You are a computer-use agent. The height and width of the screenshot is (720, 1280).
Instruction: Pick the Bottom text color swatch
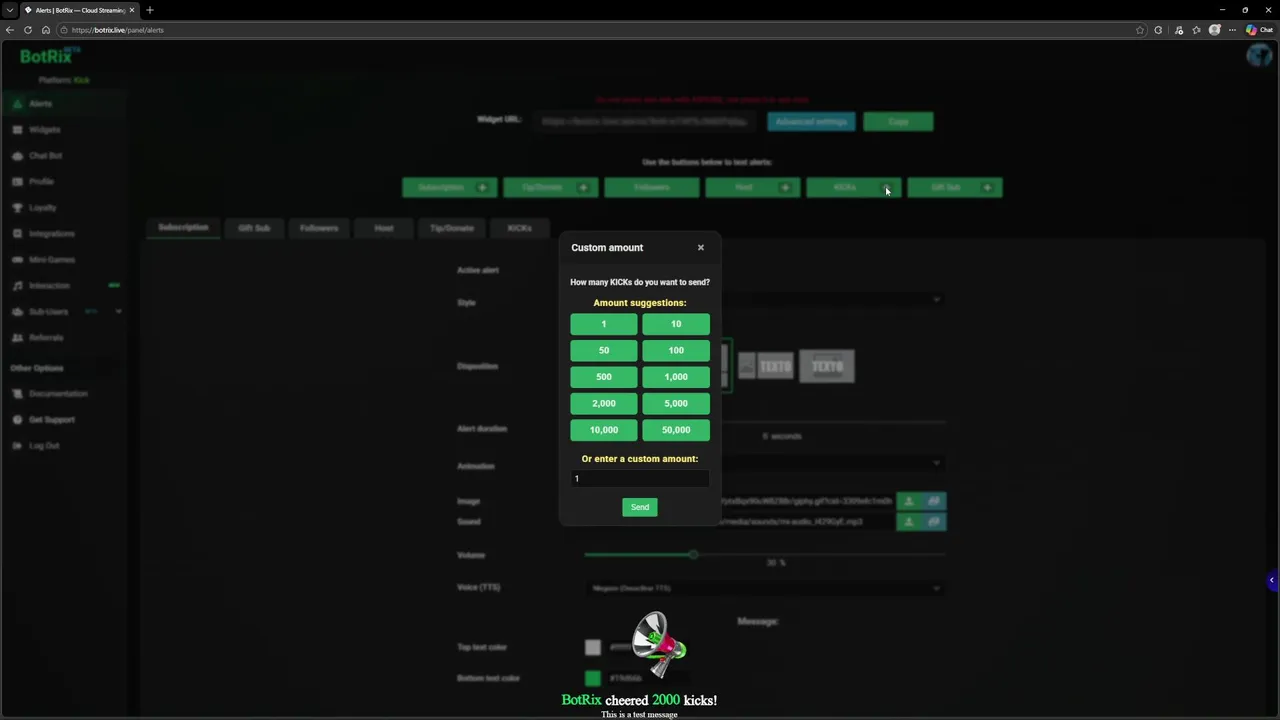pos(593,679)
